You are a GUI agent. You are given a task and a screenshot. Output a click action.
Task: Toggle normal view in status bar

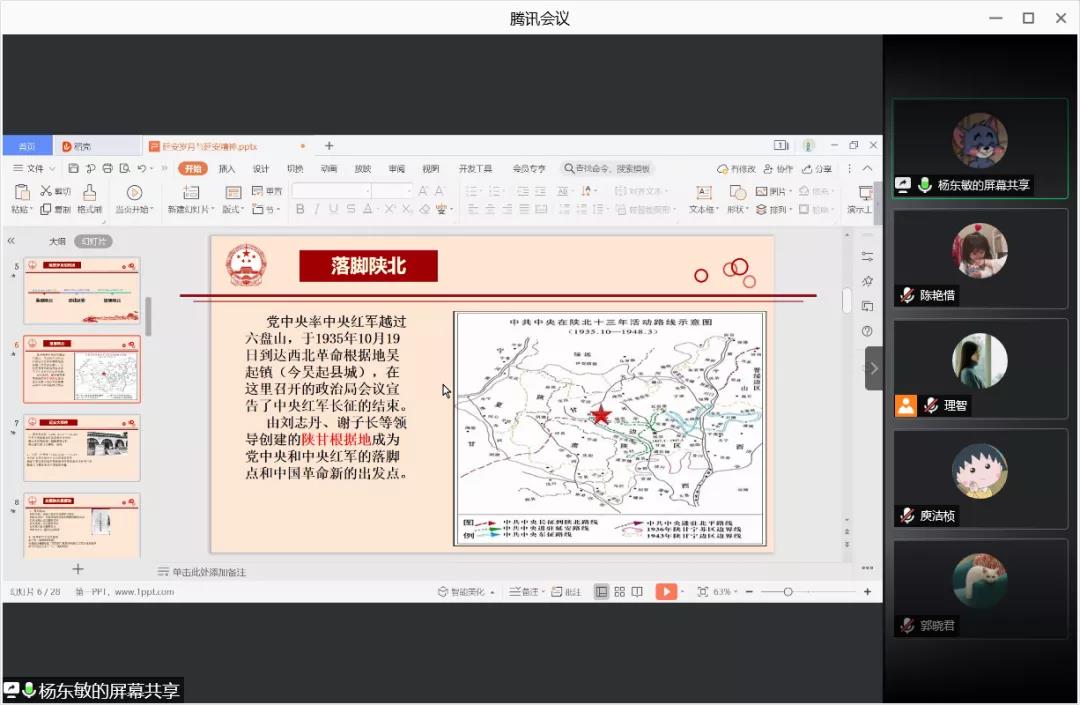[602, 592]
